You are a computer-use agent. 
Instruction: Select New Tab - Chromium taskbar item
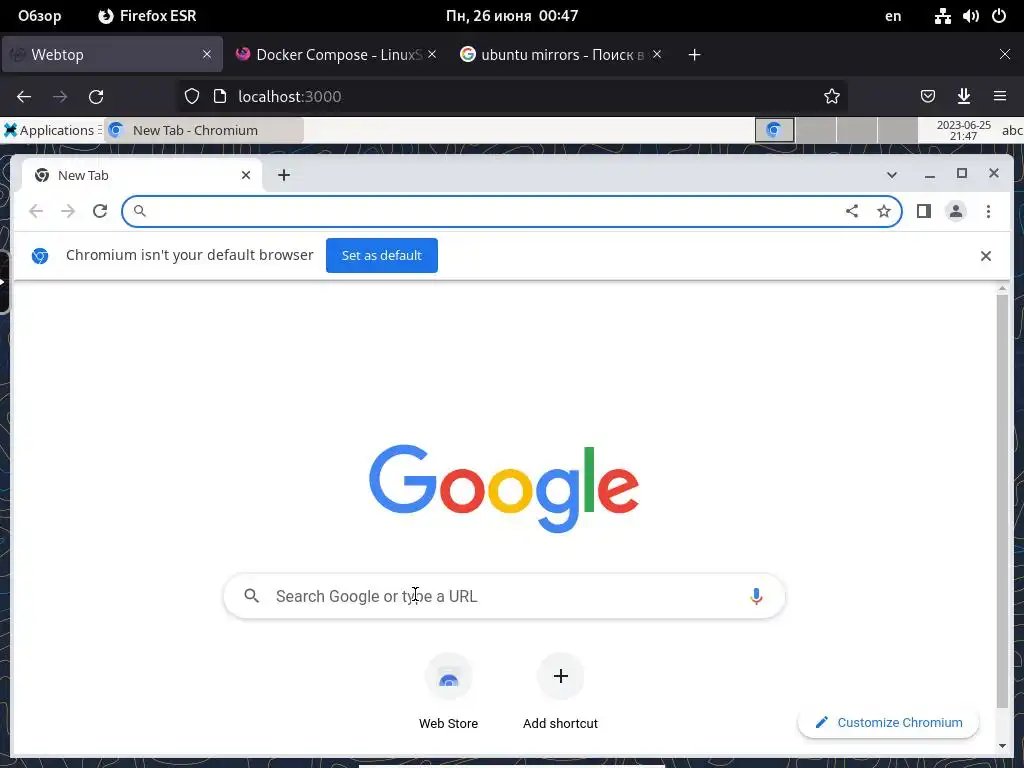coord(204,130)
